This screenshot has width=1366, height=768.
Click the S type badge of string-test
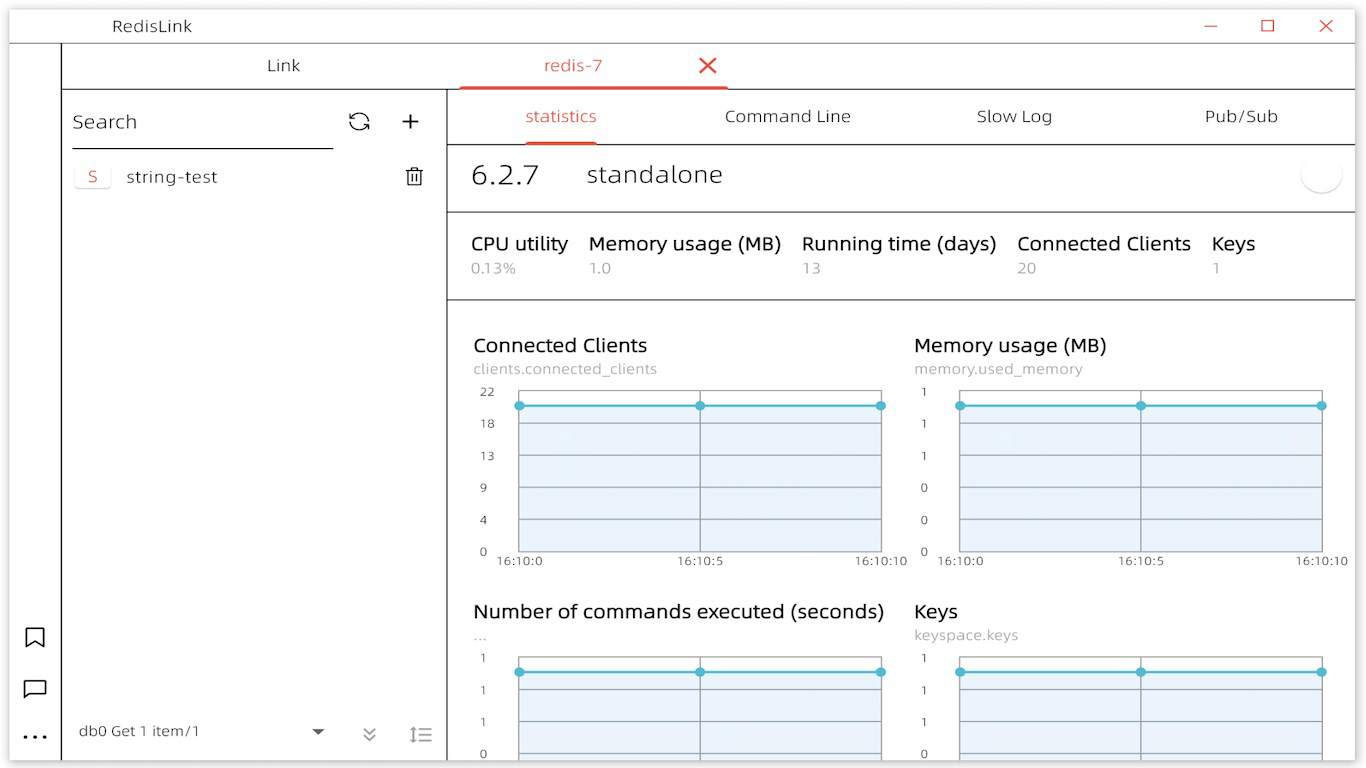(x=93, y=177)
